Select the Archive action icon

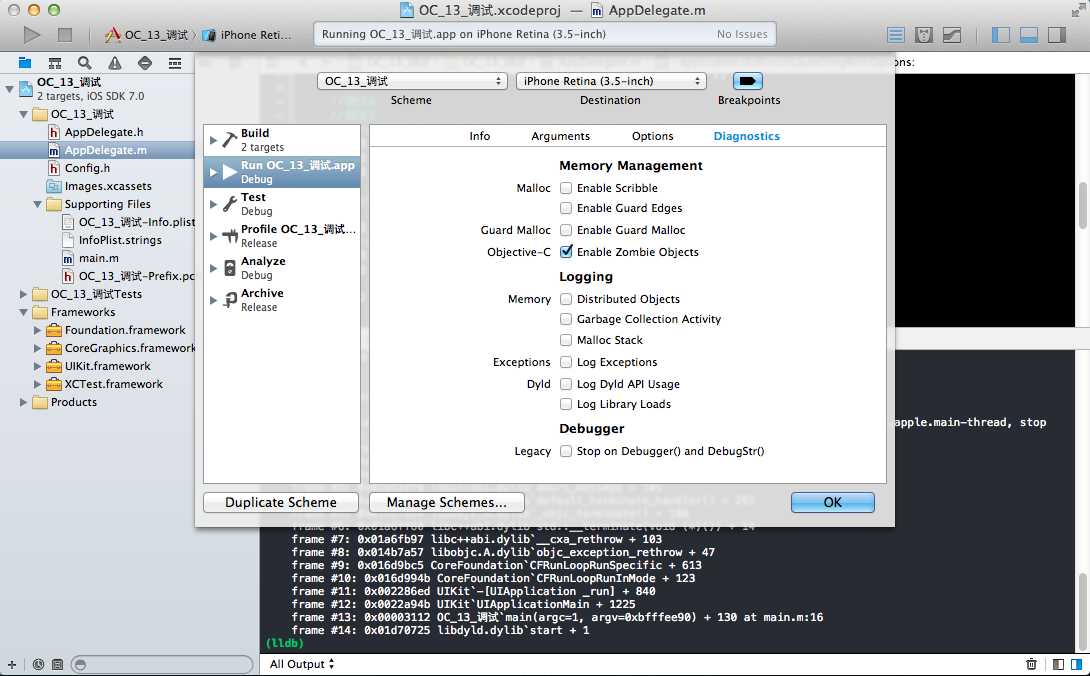tap(230, 300)
